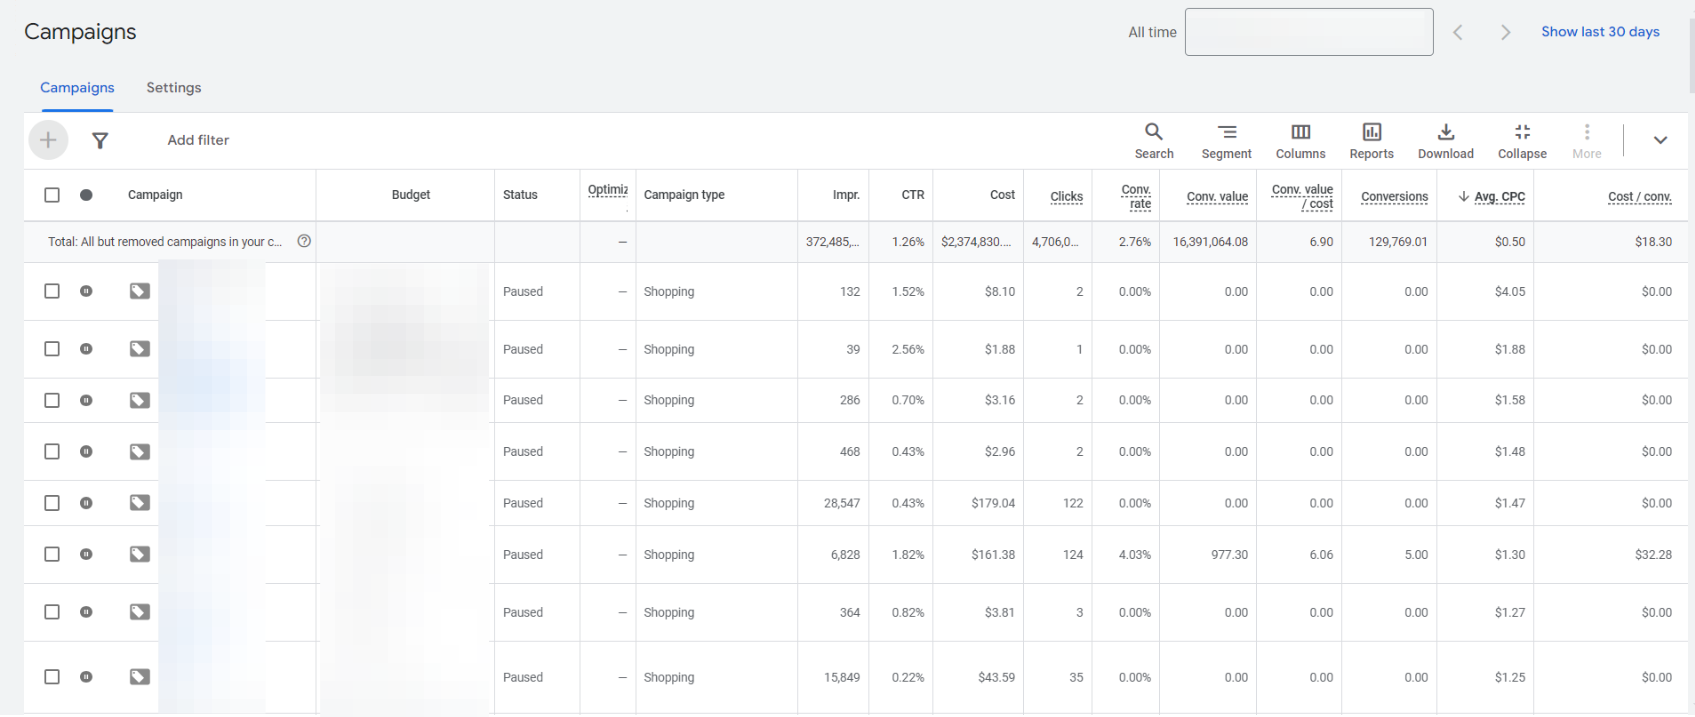1695x717 pixels.
Task: Click the status dot in the header
Action: [x=86, y=195]
